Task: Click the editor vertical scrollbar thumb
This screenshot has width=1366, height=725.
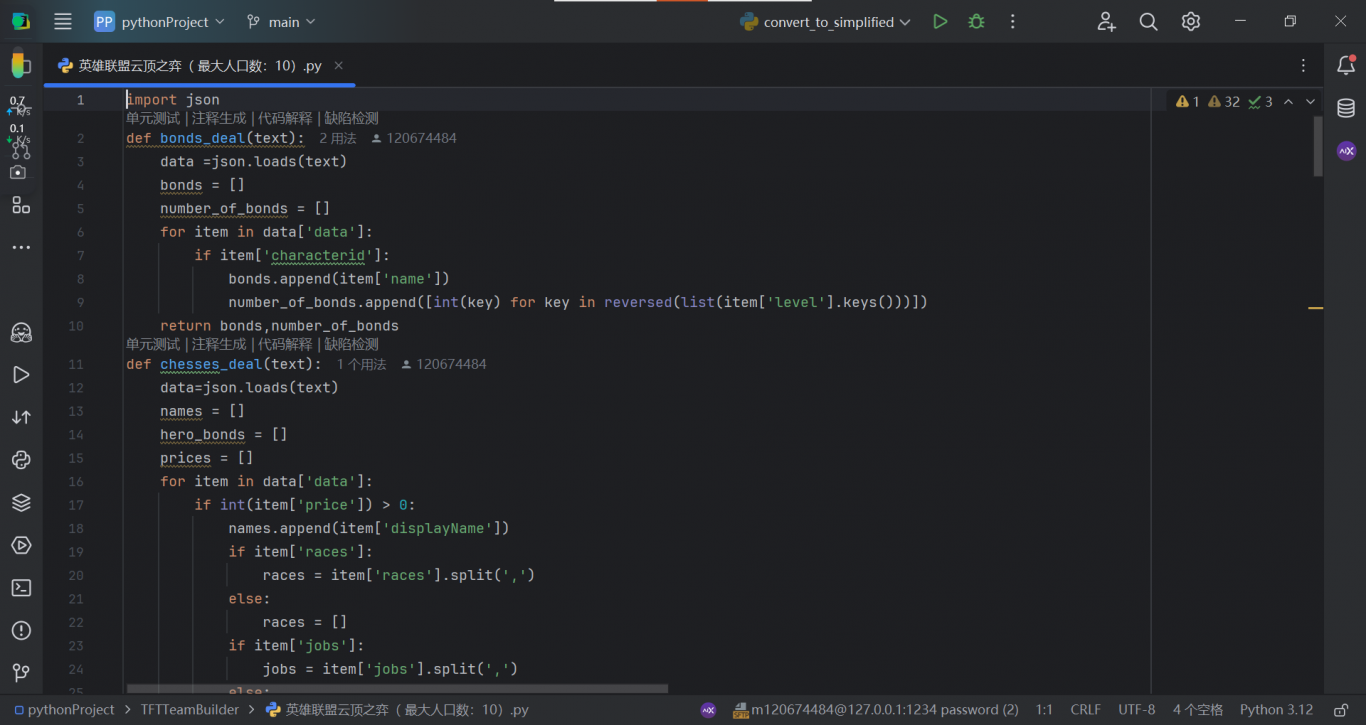Action: 1318,147
